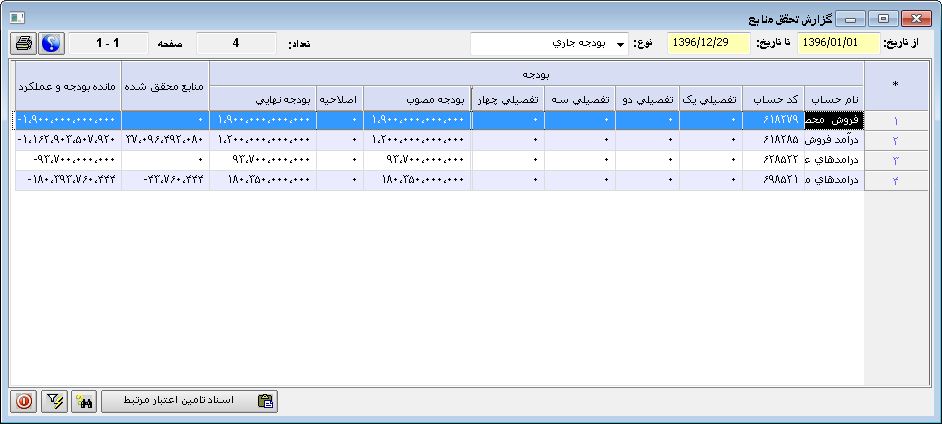Viewport: 942px width, 424px height.
Task: Open help with the blue question mark icon
Action: click(51, 44)
